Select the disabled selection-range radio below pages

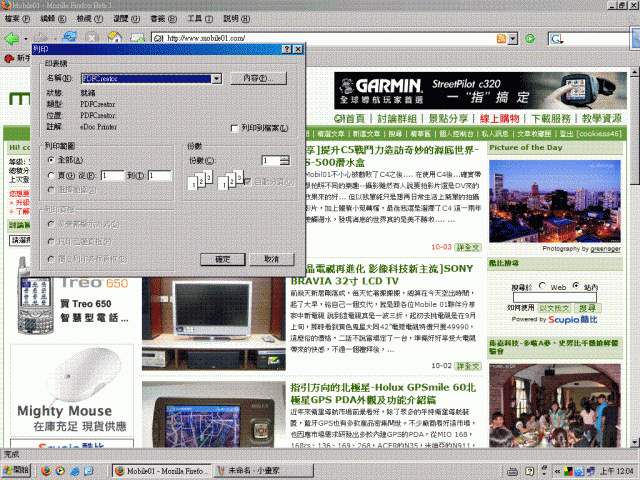point(51,190)
